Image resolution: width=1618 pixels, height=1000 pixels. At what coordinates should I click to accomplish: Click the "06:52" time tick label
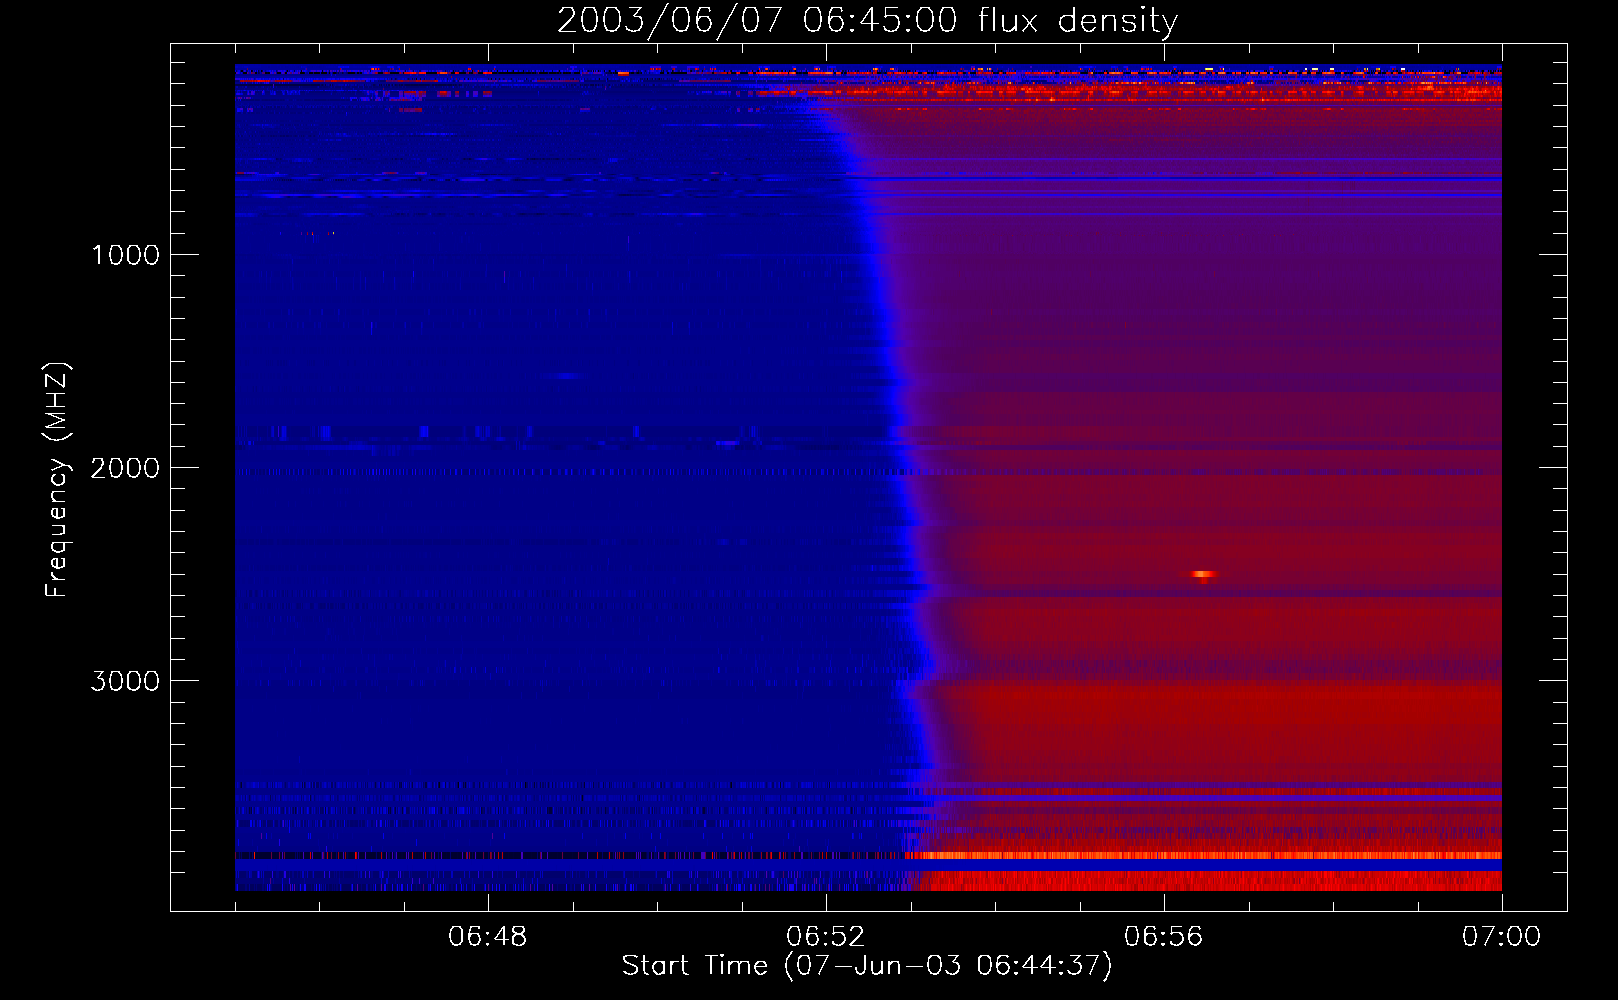(x=826, y=937)
